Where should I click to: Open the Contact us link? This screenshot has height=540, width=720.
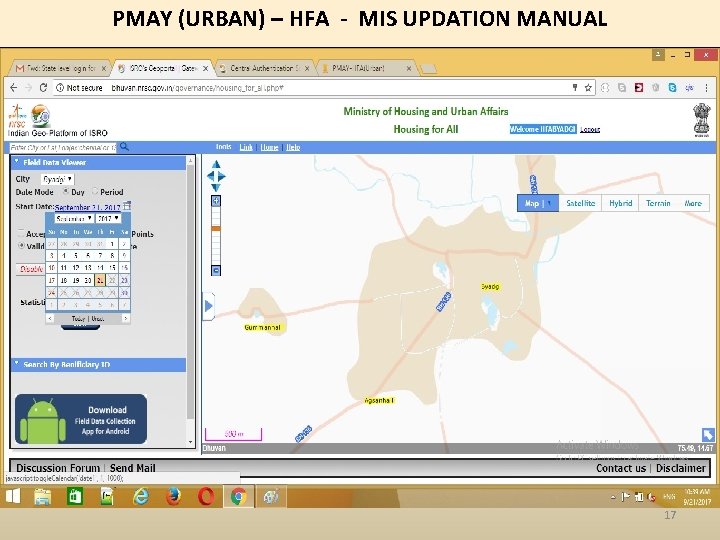pyautogui.click(x=621, y=468)
